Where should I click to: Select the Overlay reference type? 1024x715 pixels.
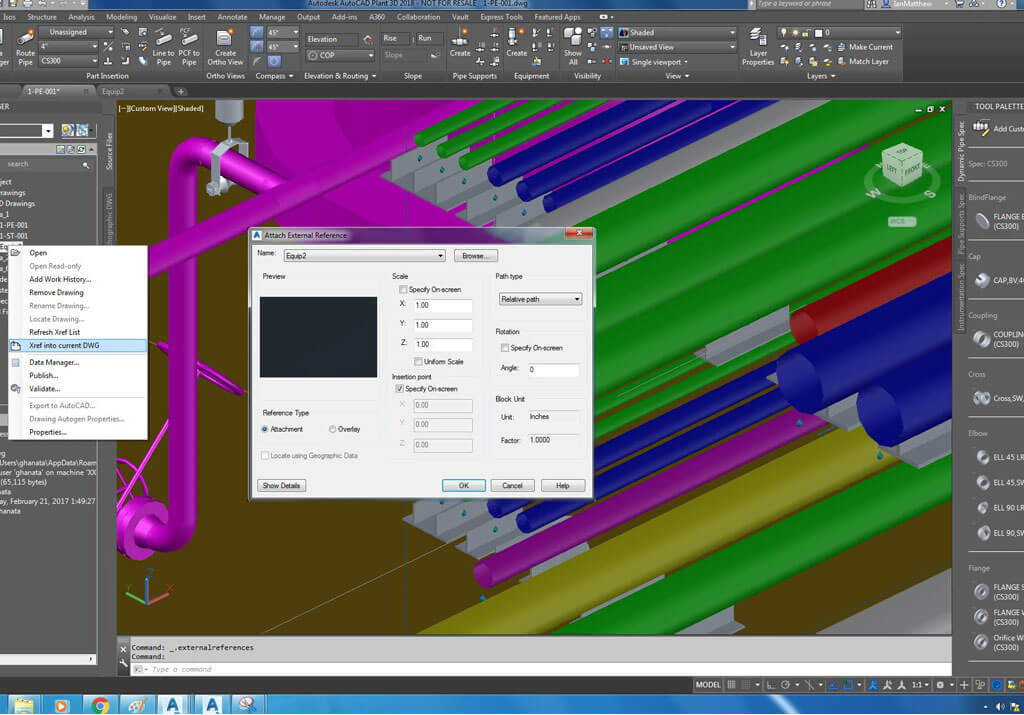point(332,429)
